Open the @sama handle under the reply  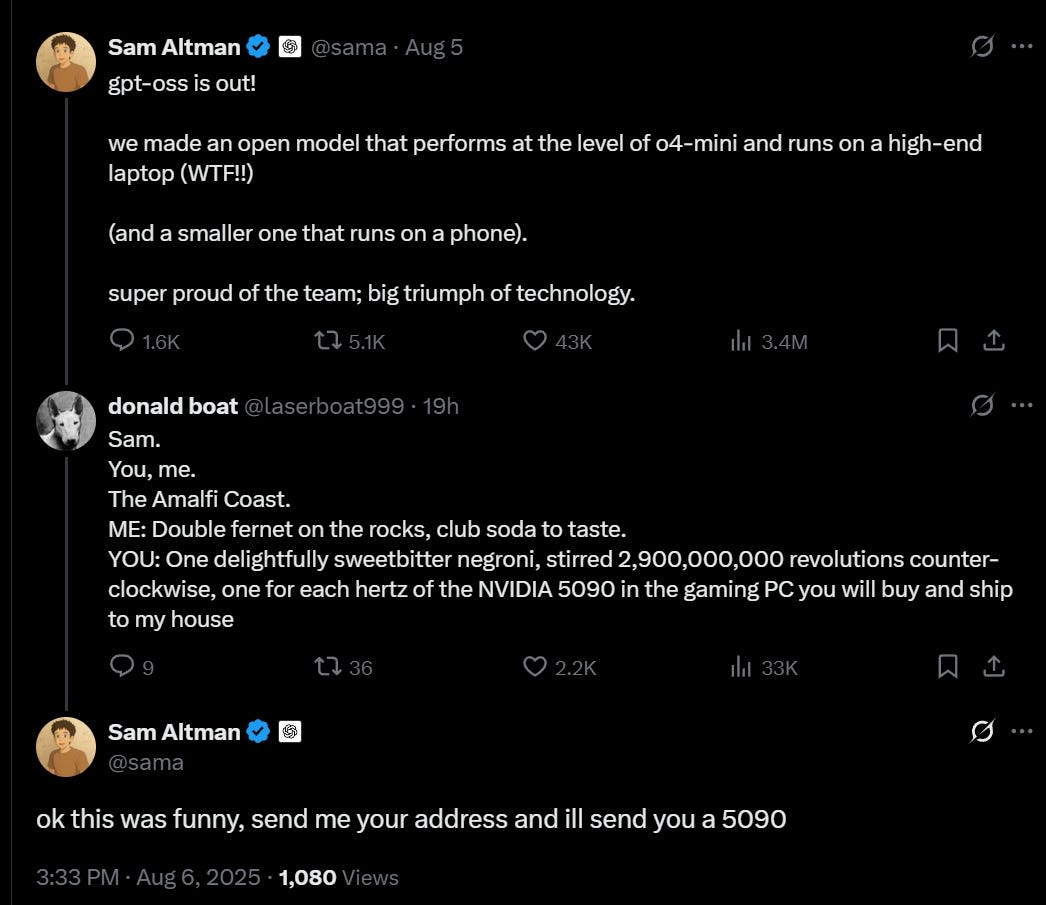click(x=146, y=762)
